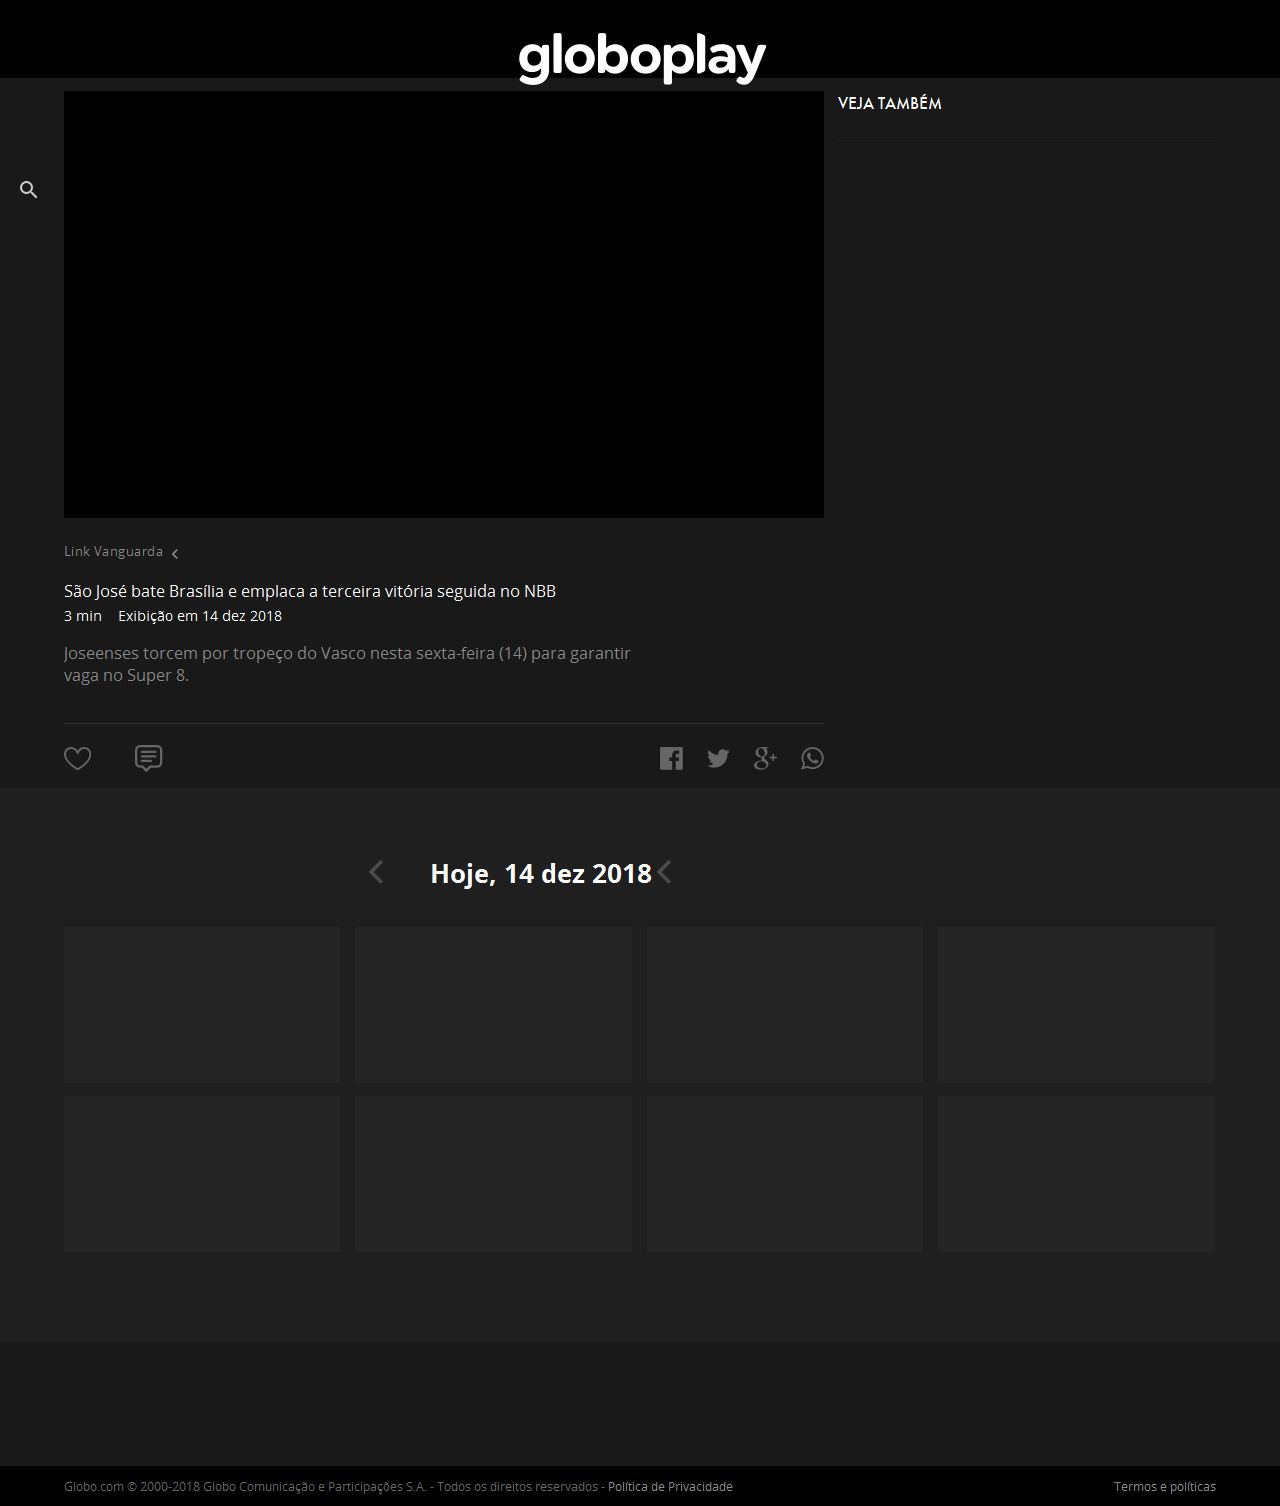Open the first thumbnail in the bottom row
Image resolution: width=1280 pixels, height=1506 pixels.
click(202, 1173)
